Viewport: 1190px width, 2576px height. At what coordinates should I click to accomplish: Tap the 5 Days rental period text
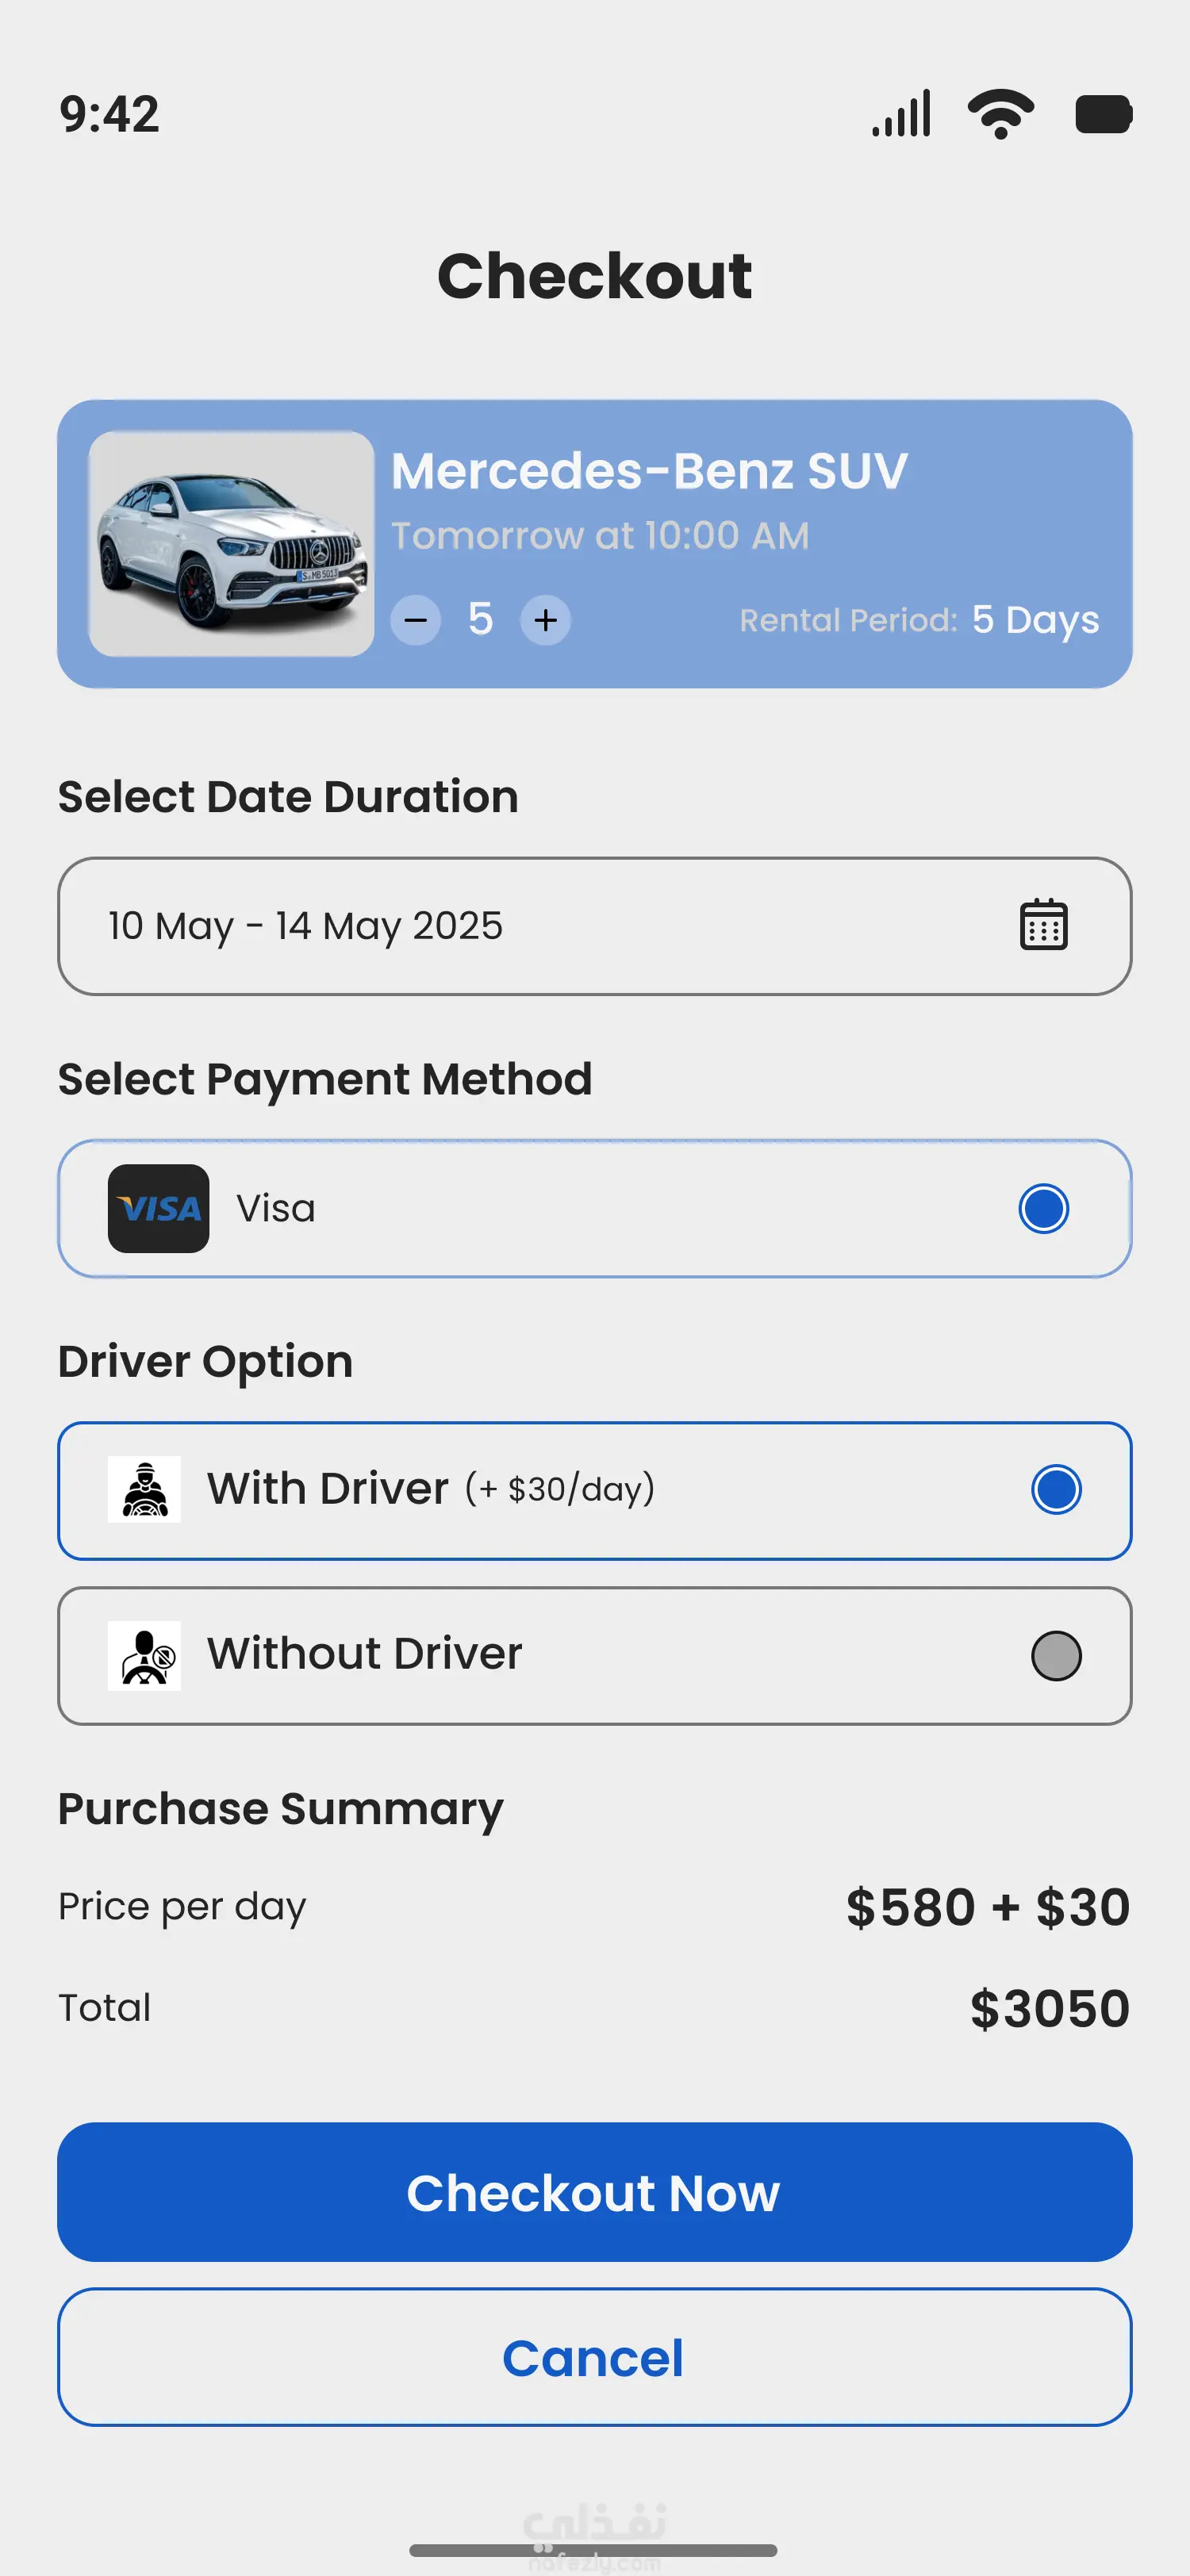coord(1035,620)
